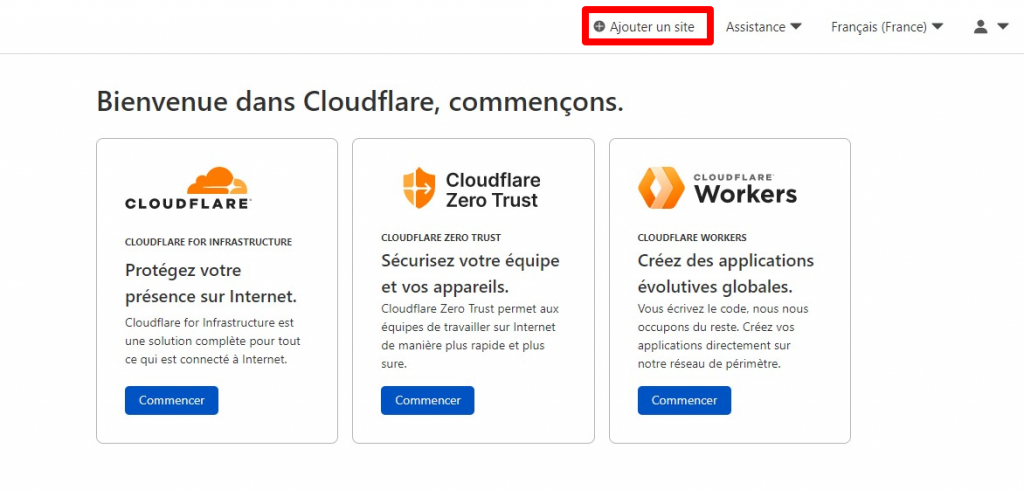Click the Protégez votre présence sur Internet heading
The width and height of the screenshot is (1024, 490).
(x=211, y=283)
